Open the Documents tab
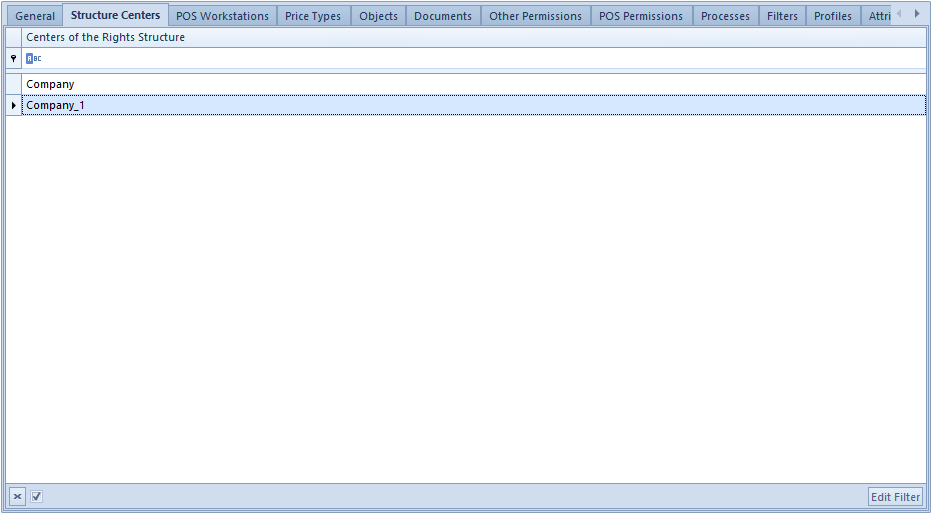Image resolution: width=933 pixels, height=514 pixels. pyautogui.click(x=443, y=16)
